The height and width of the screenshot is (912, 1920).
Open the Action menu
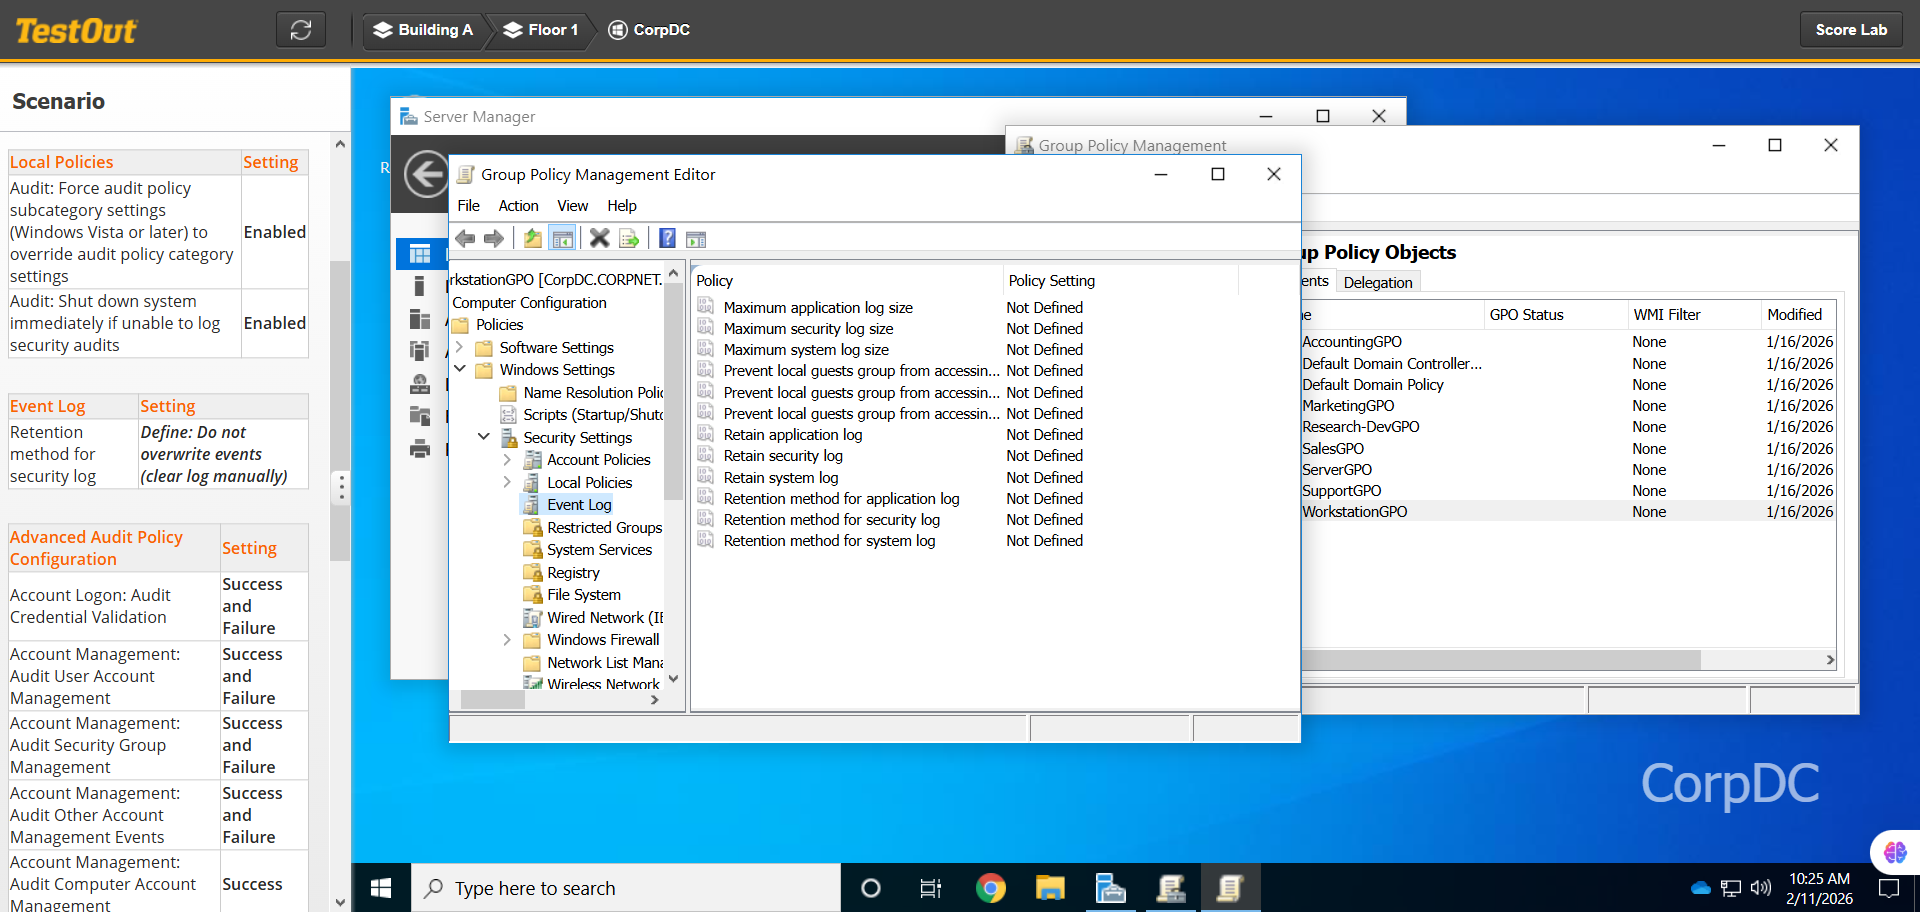coord(518,206)
